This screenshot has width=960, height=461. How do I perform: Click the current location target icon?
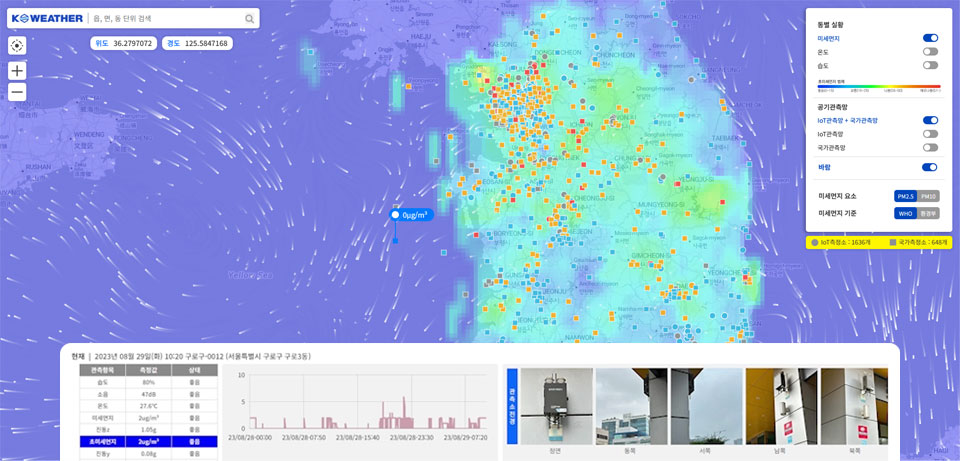coord(17,45)
